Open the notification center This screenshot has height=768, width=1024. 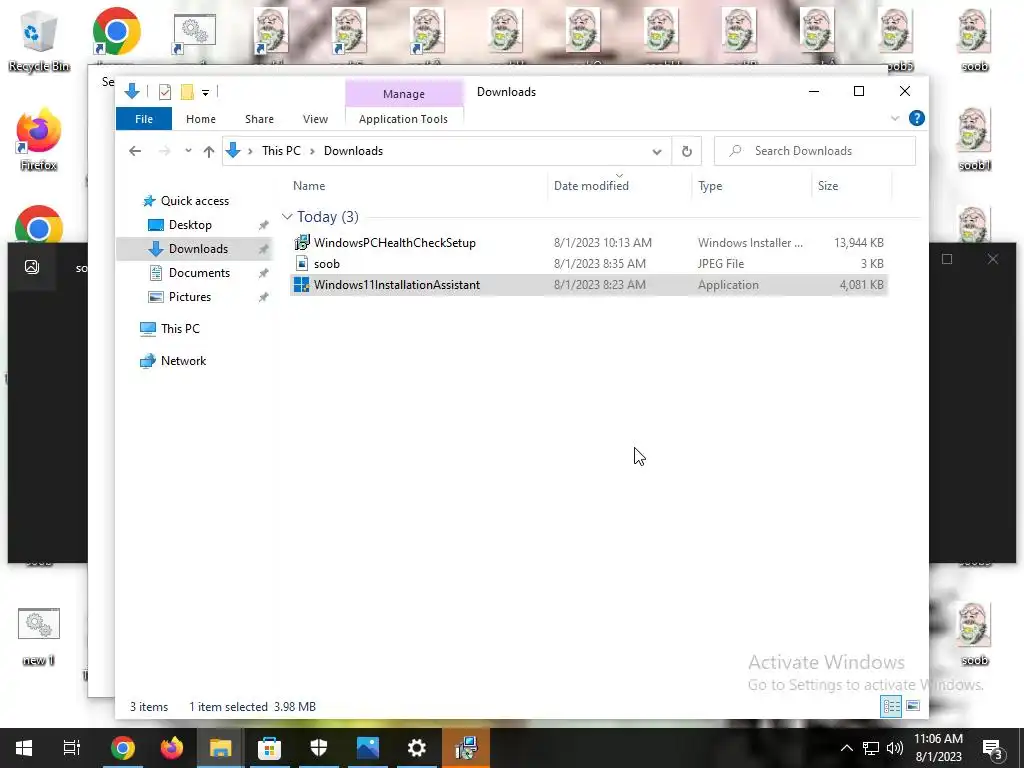[x=993, y=748]
